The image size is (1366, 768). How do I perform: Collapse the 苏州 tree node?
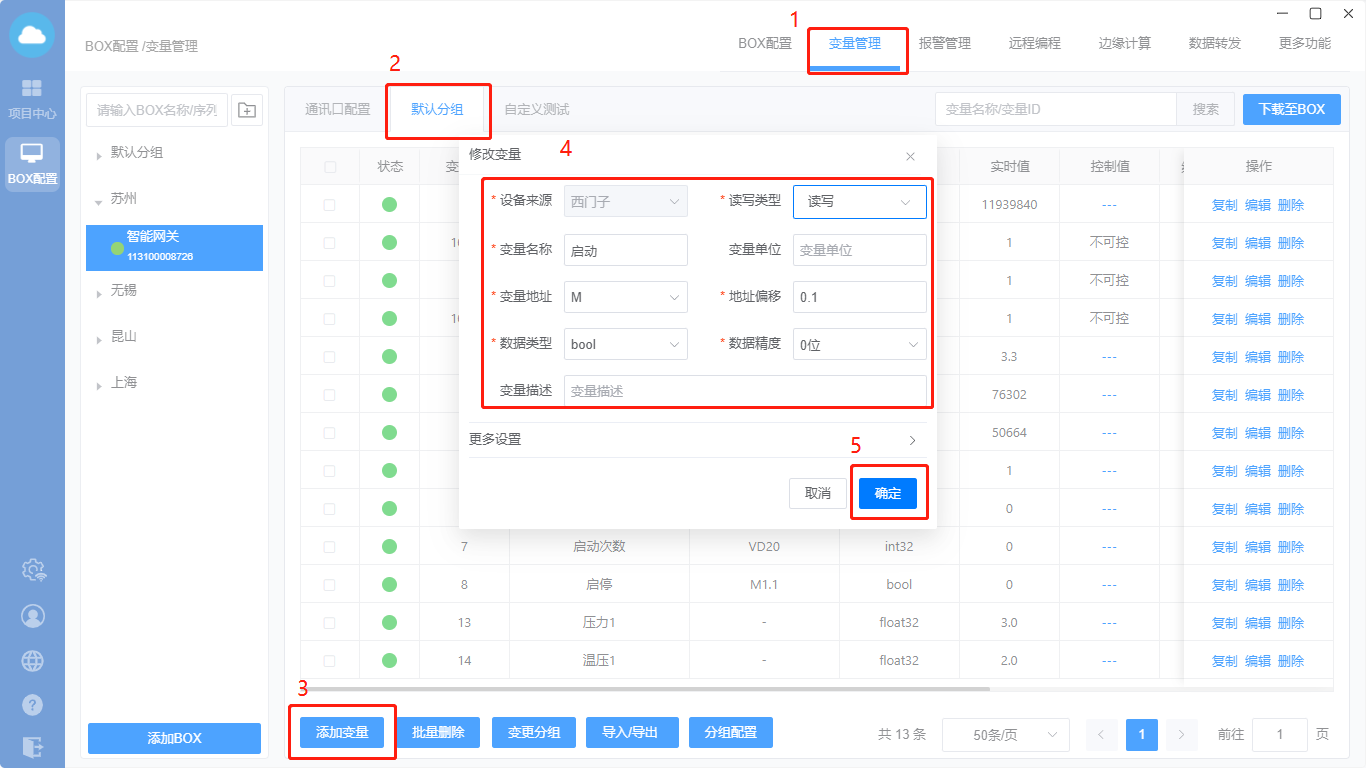click(x=99, y=202)
